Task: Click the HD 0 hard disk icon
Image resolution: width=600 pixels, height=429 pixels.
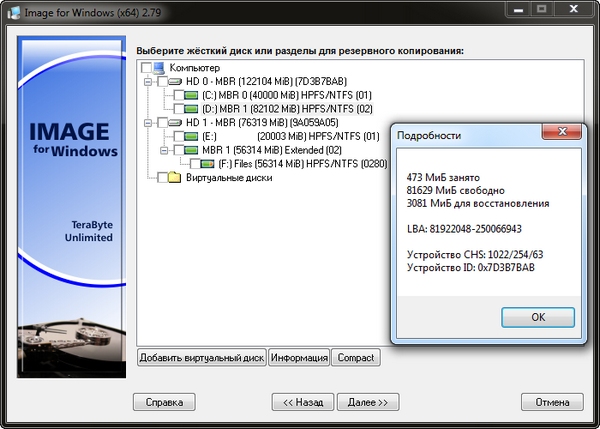Action: (x=177, y=80)
